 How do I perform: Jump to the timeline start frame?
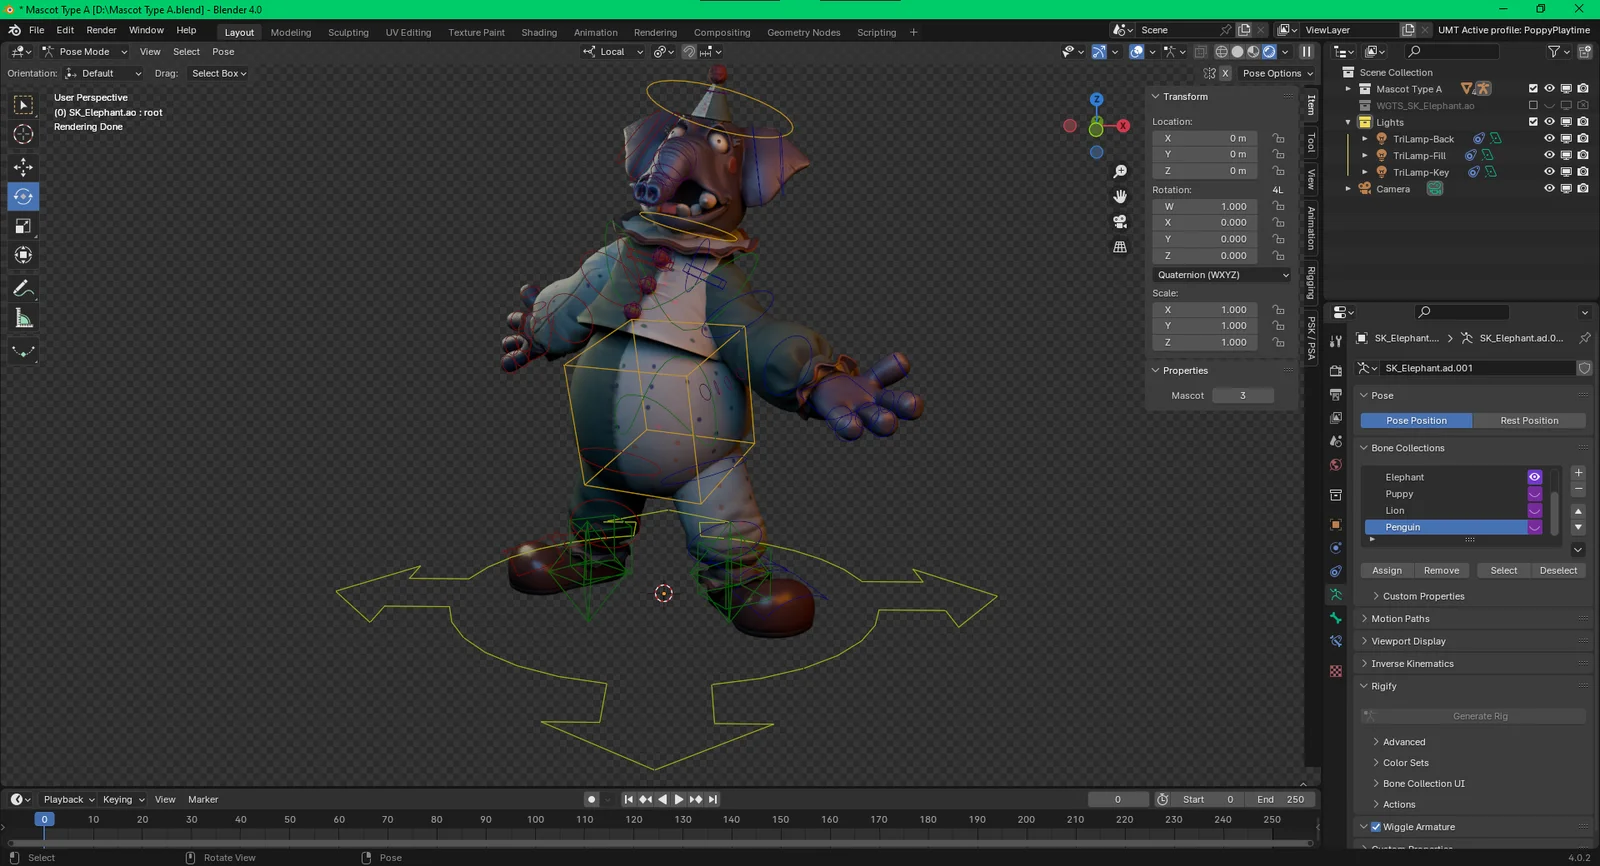pyautogui.click(x=628, y=799)
